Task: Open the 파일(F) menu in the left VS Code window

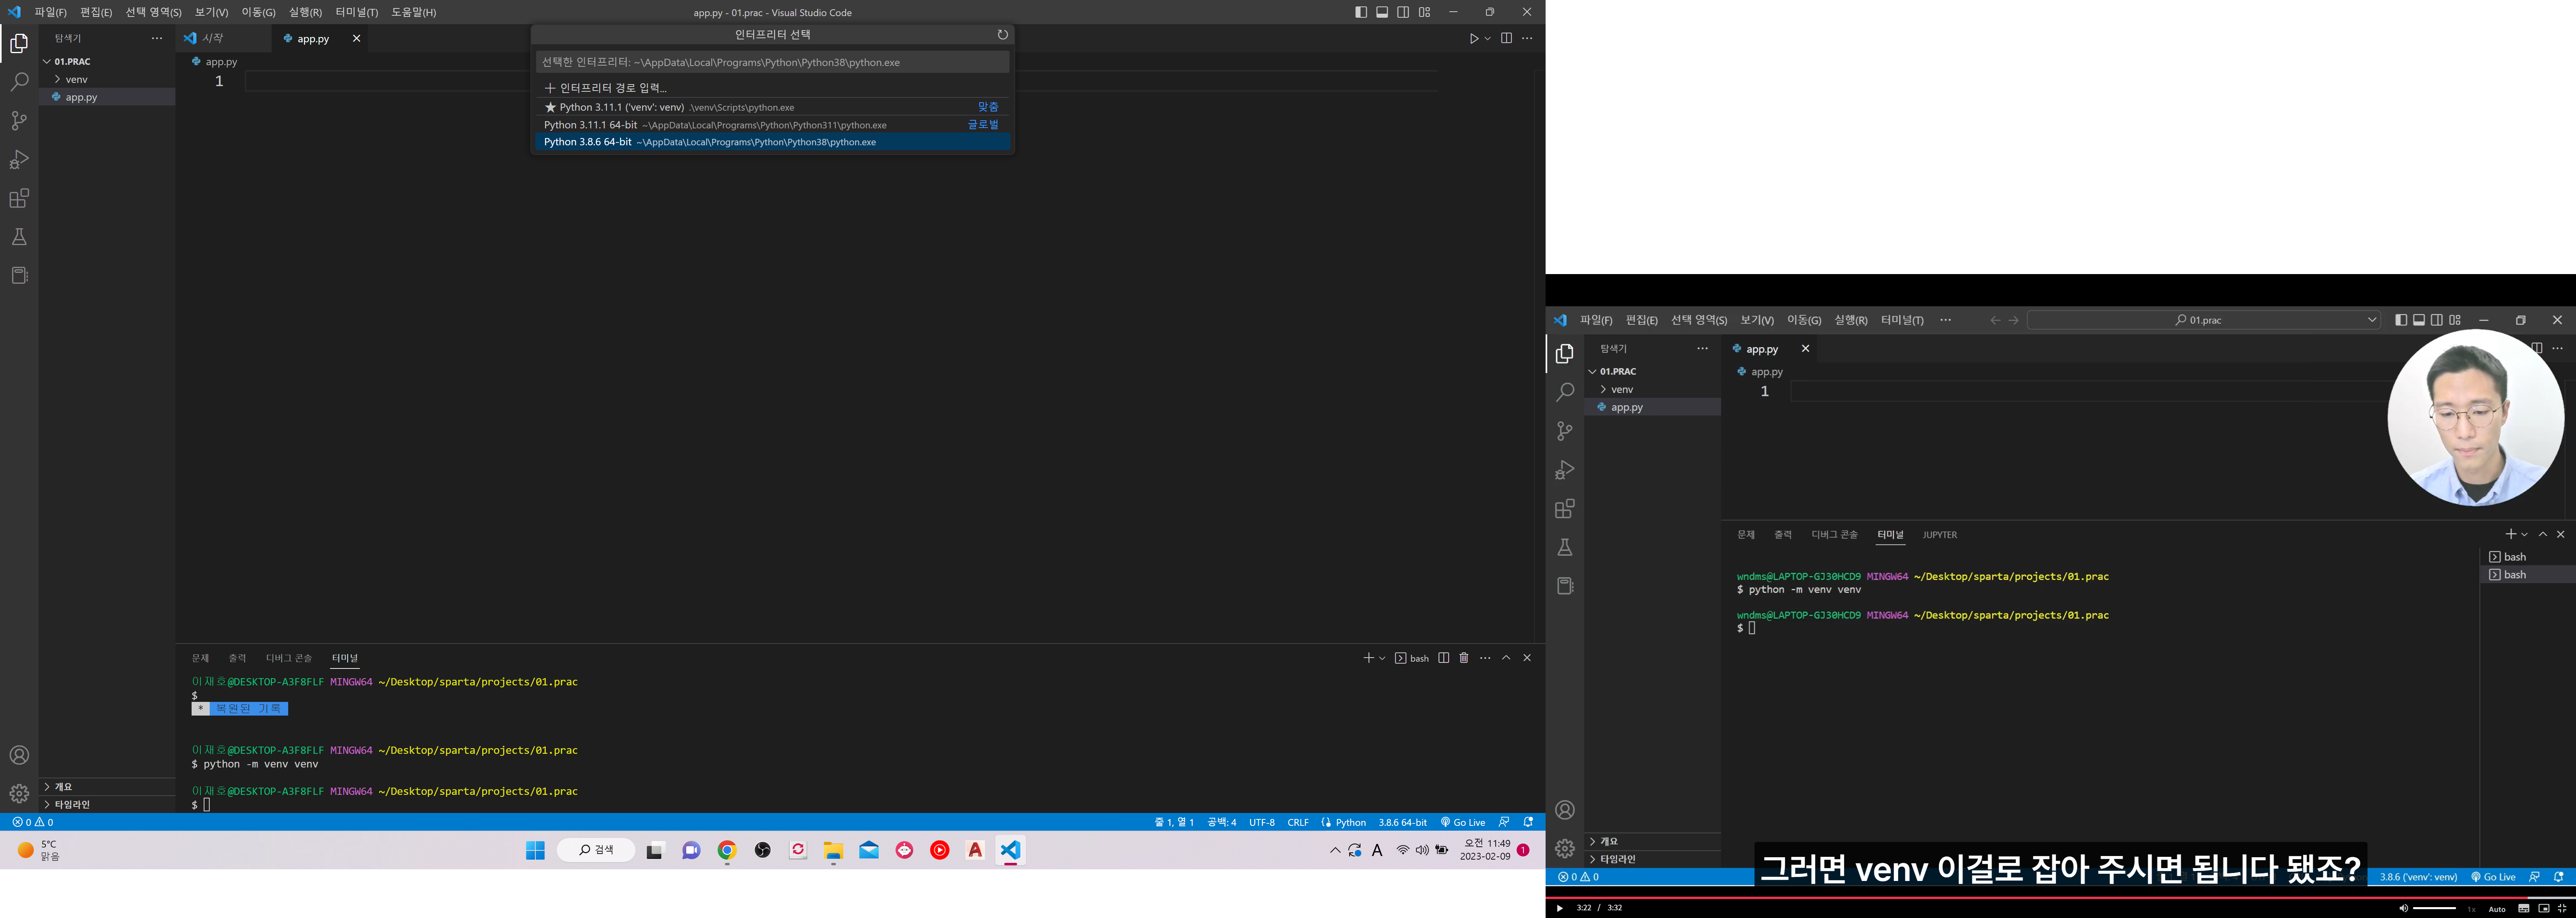Action: pos(50,12)
